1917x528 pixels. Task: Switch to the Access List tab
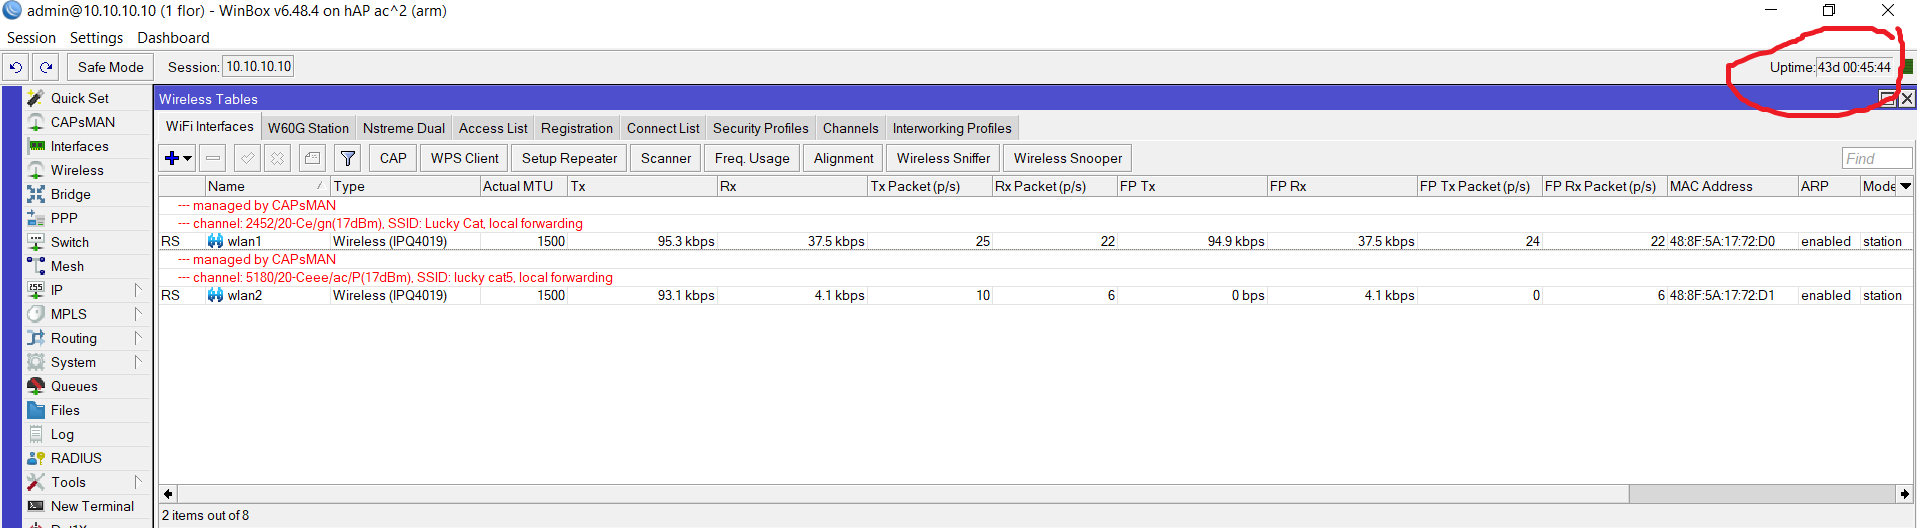tap(493, 128)
